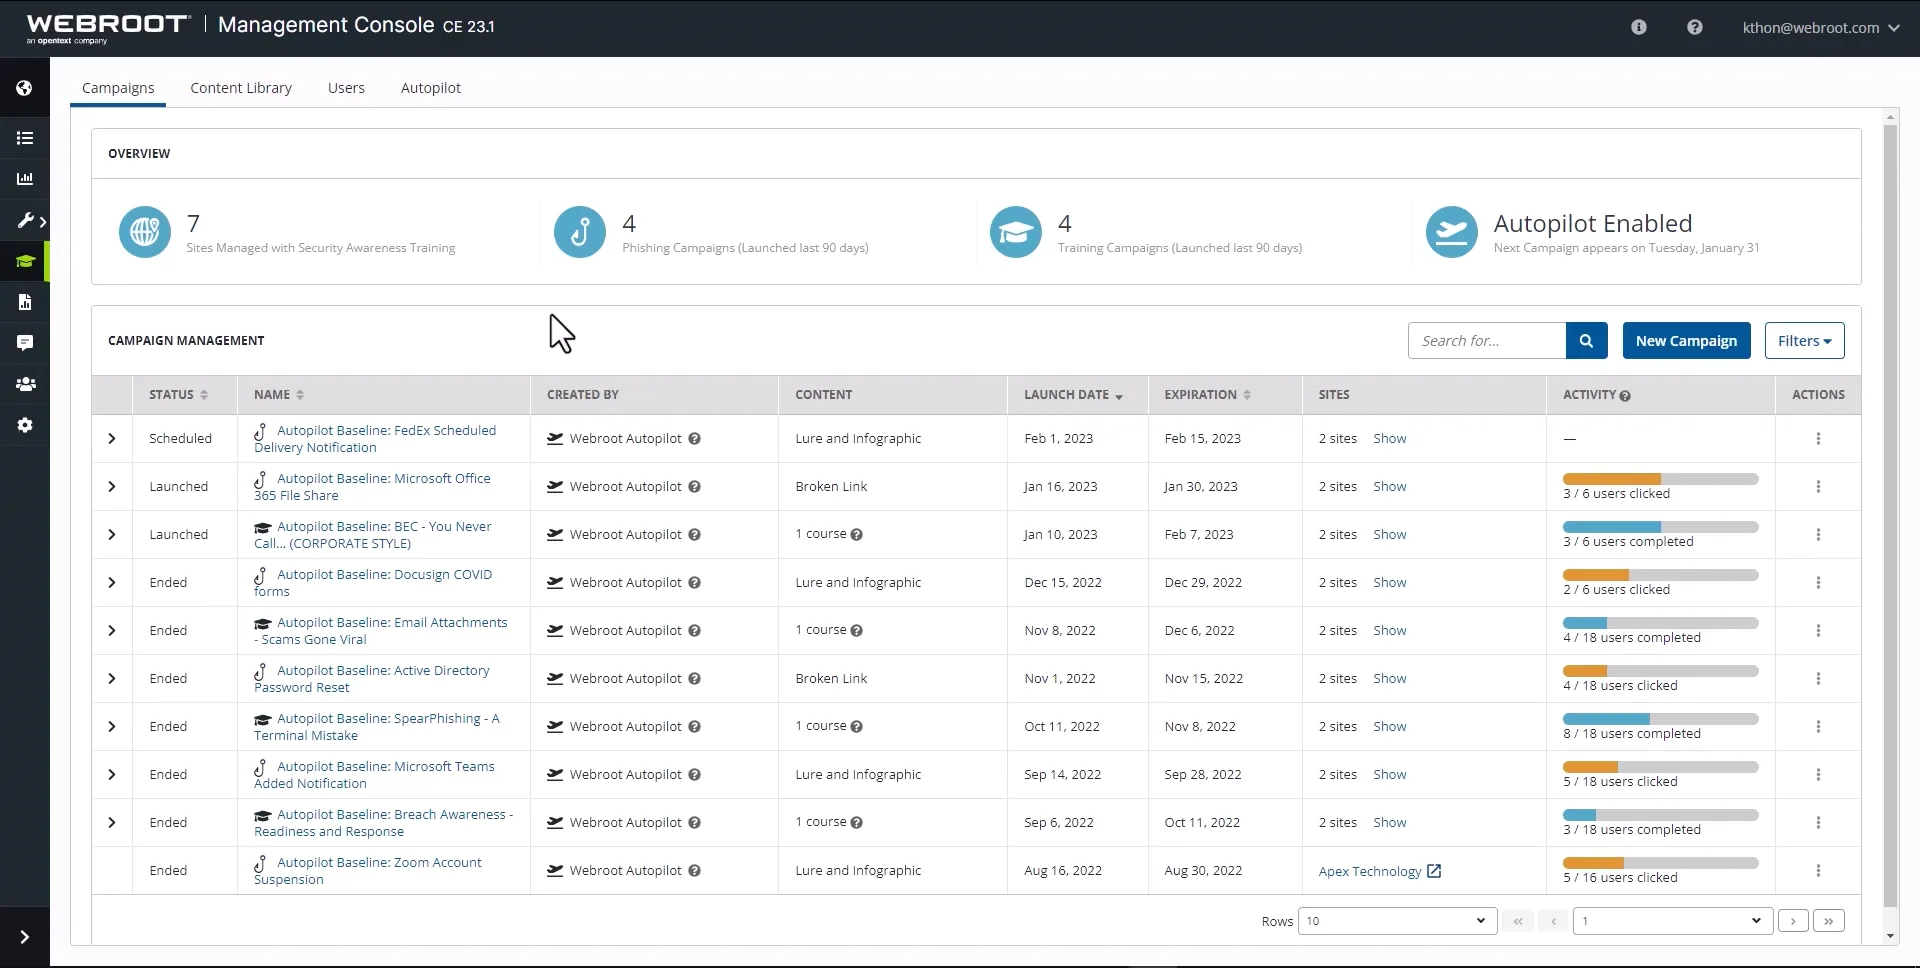This screenshot has height=968, width=1920.
Task: Click the New Campaign button
Action: tap(1685, 340)
